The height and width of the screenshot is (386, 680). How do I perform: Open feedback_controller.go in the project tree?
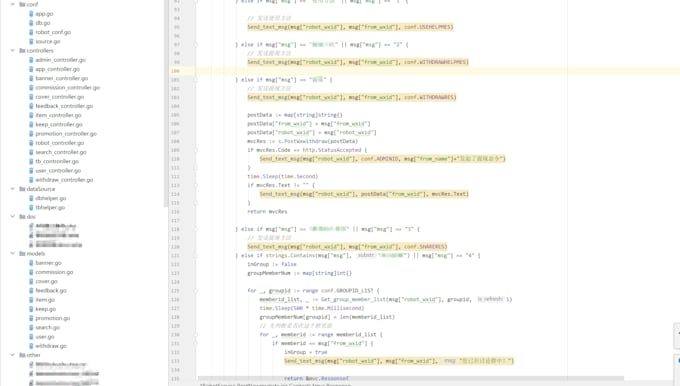click(x=64, y=106)
